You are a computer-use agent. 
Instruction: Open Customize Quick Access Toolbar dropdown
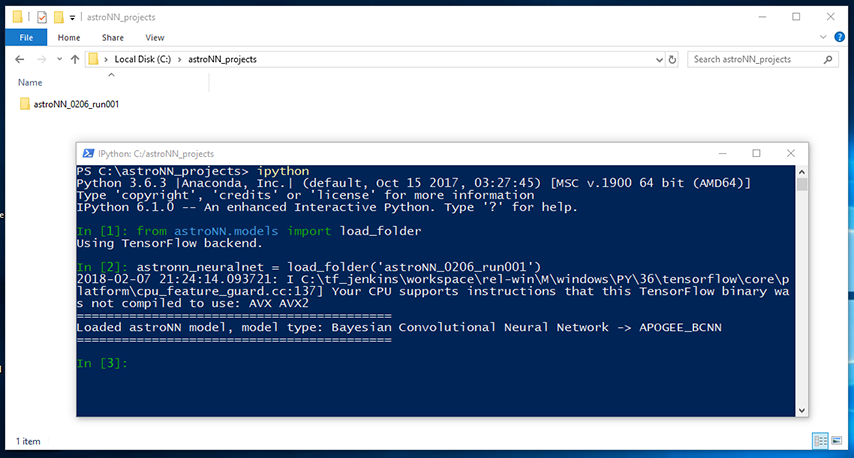click(x=72, y=17)
